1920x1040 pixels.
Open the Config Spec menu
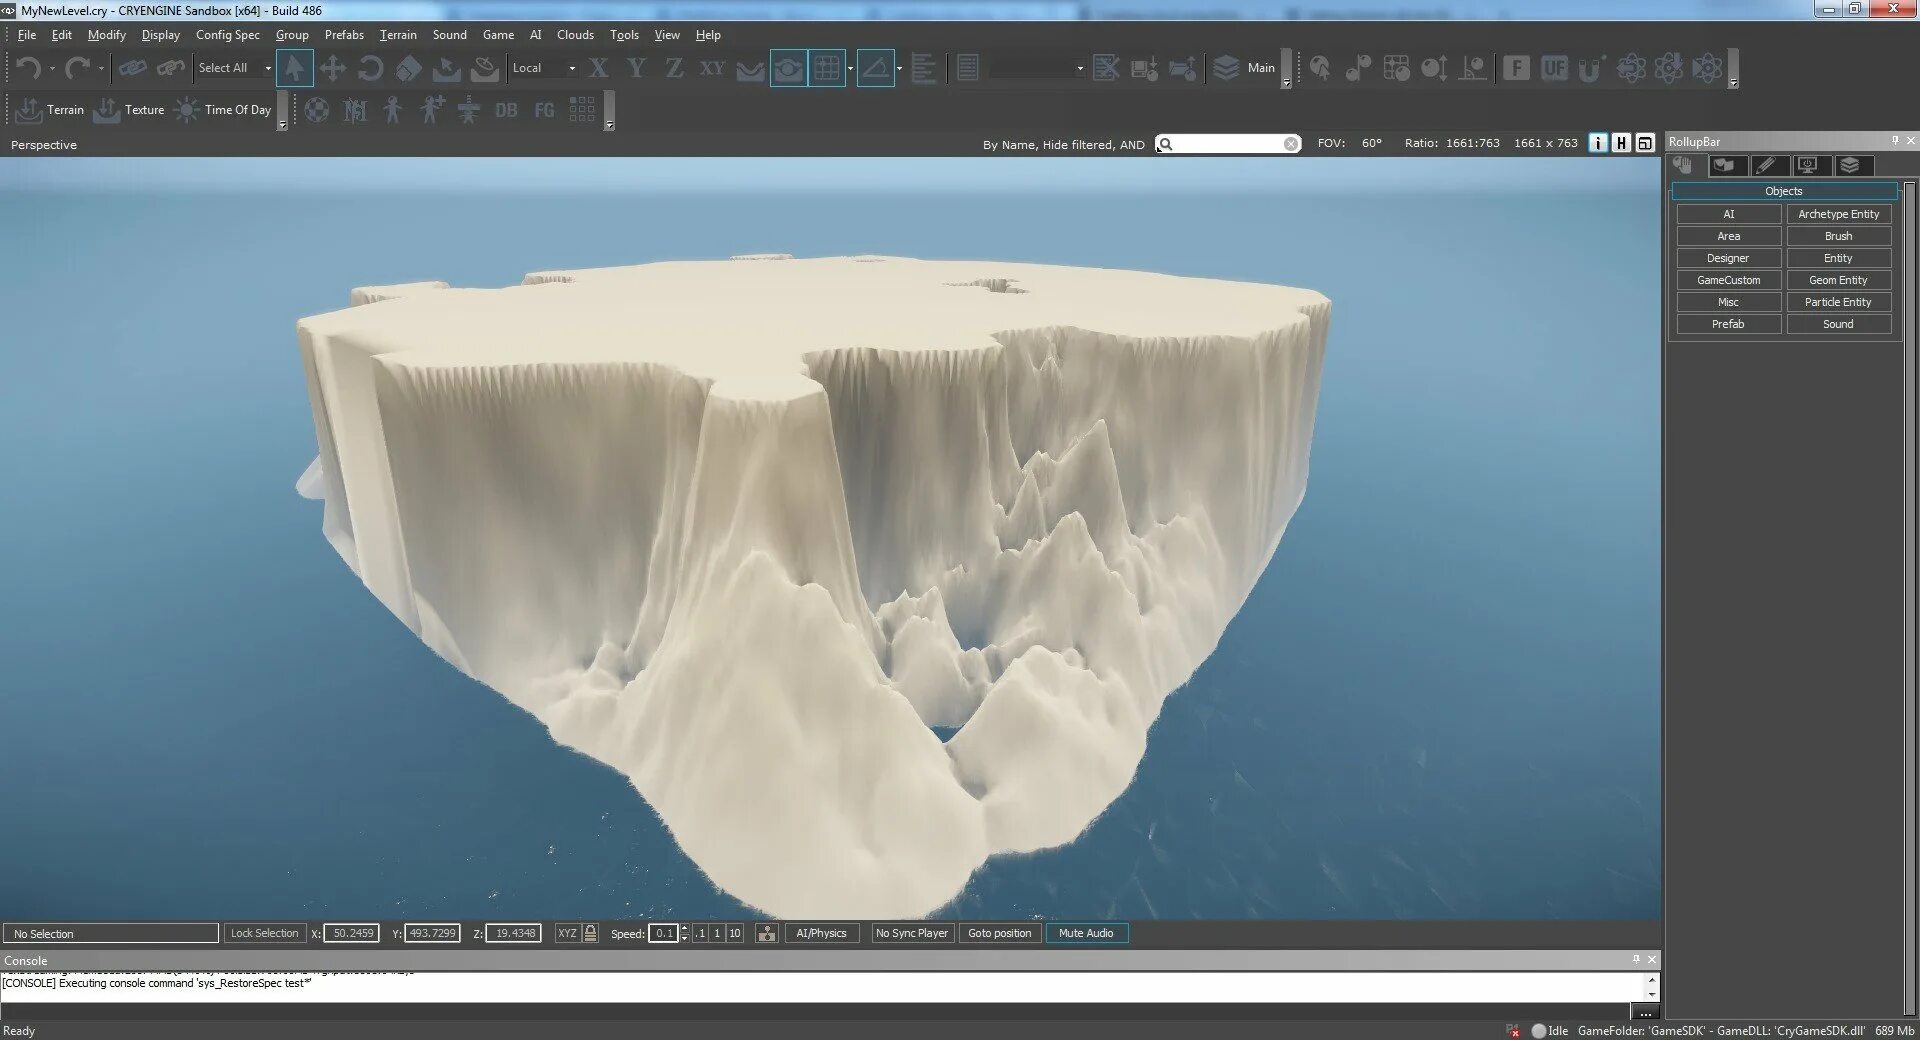pos(227,35)
